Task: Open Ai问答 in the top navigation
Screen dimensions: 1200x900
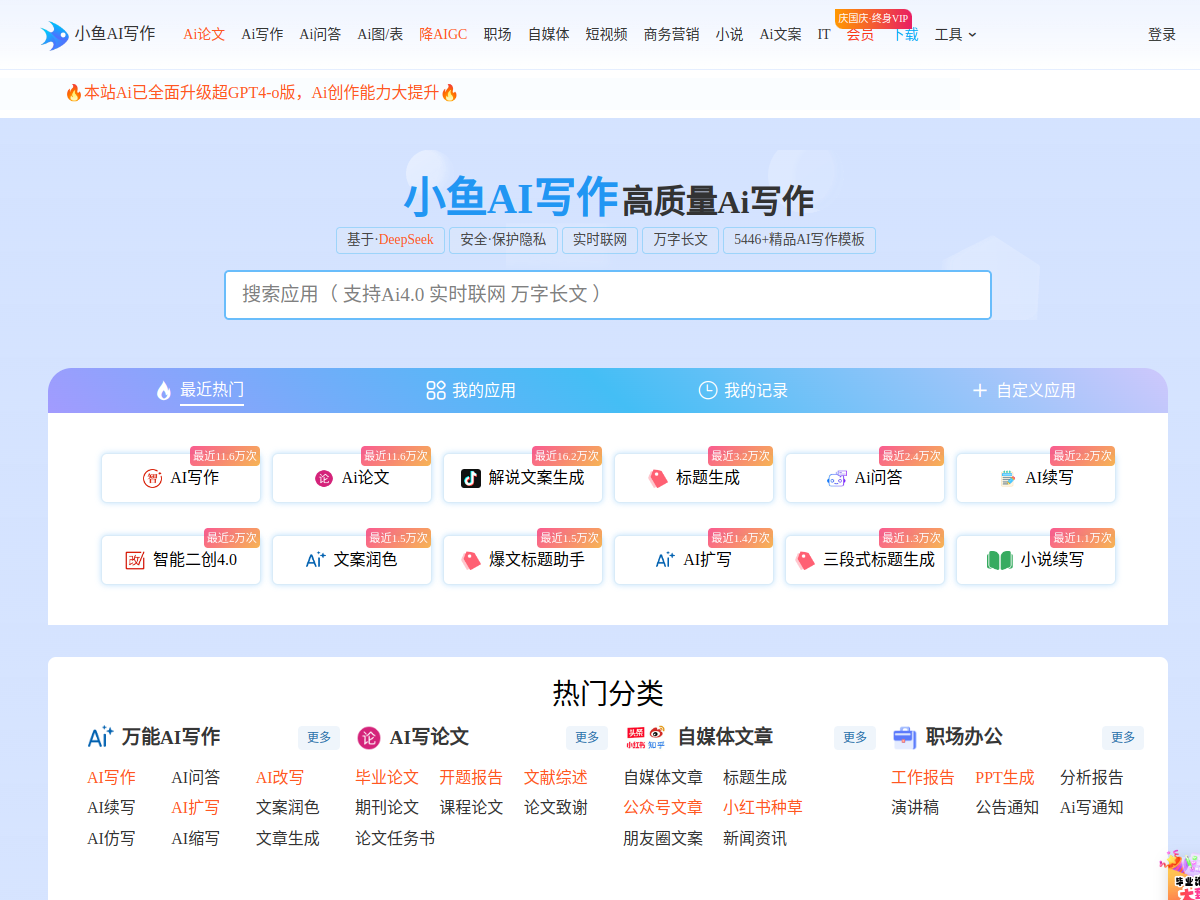Action: click(320, 35)
